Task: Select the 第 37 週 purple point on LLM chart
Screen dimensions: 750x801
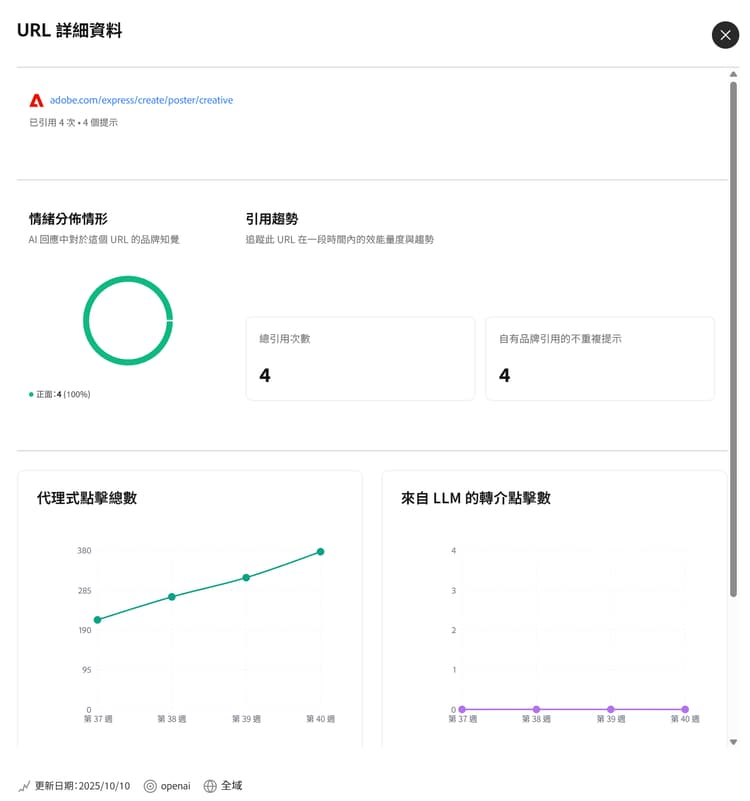Action: [462, 709]
